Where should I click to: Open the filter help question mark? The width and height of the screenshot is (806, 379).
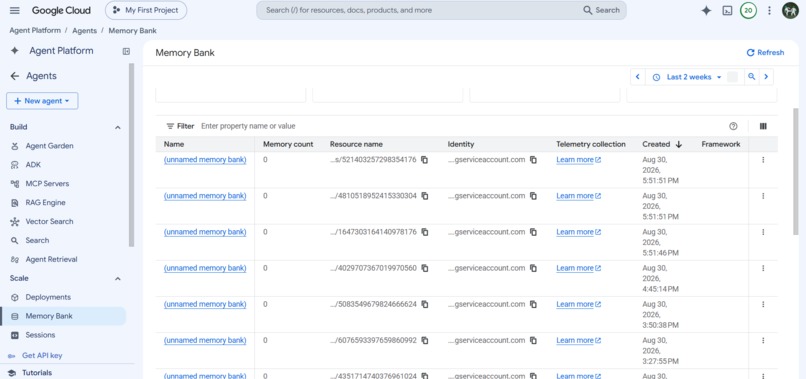click(x=733, y=126)
